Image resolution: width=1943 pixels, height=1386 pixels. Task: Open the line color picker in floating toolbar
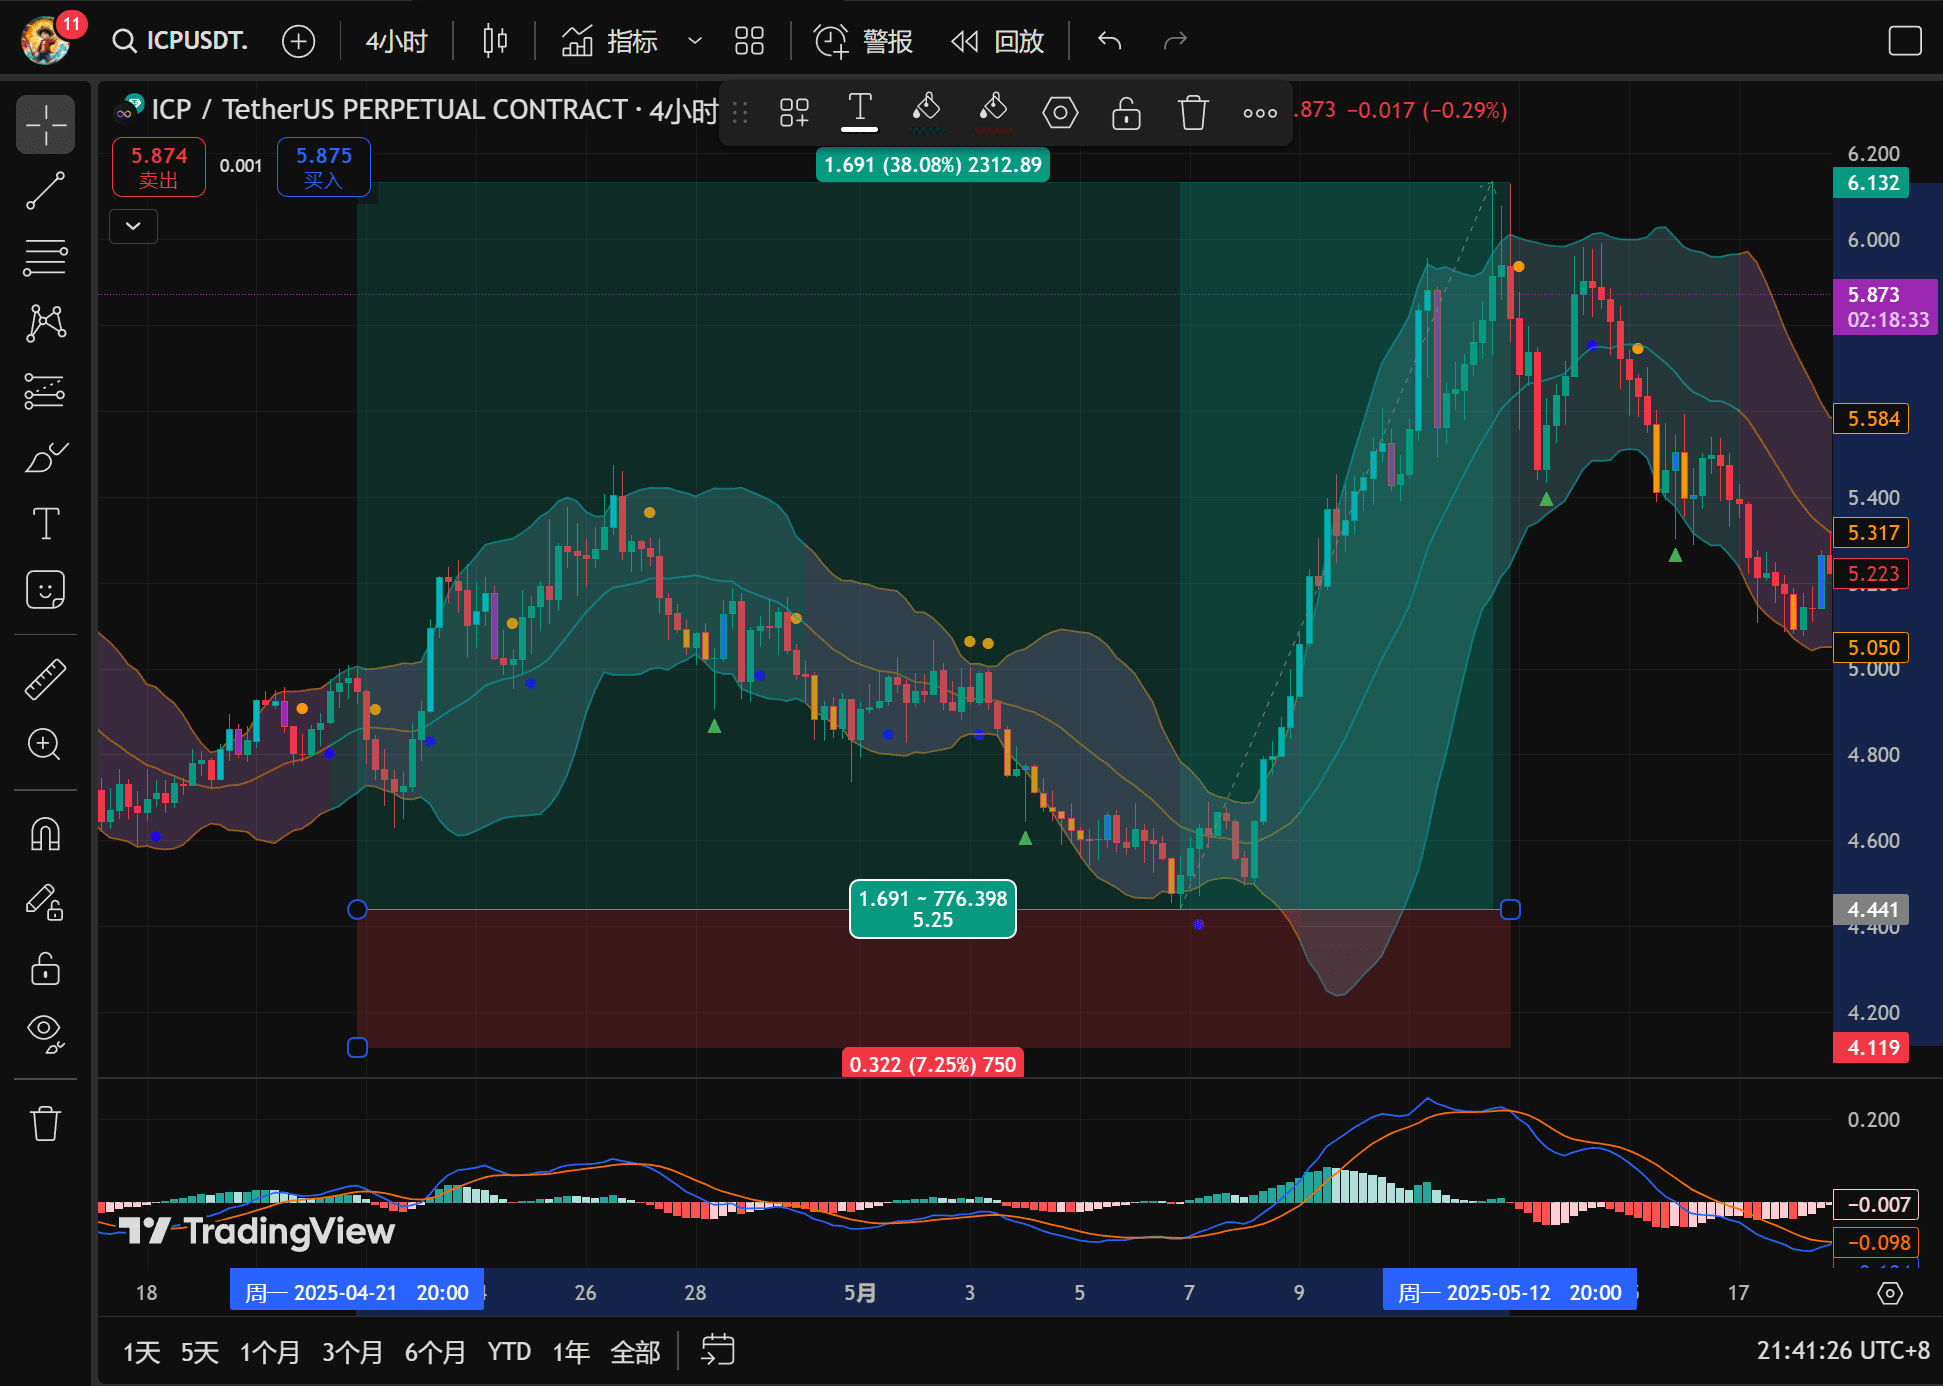(x=926, y=112)
